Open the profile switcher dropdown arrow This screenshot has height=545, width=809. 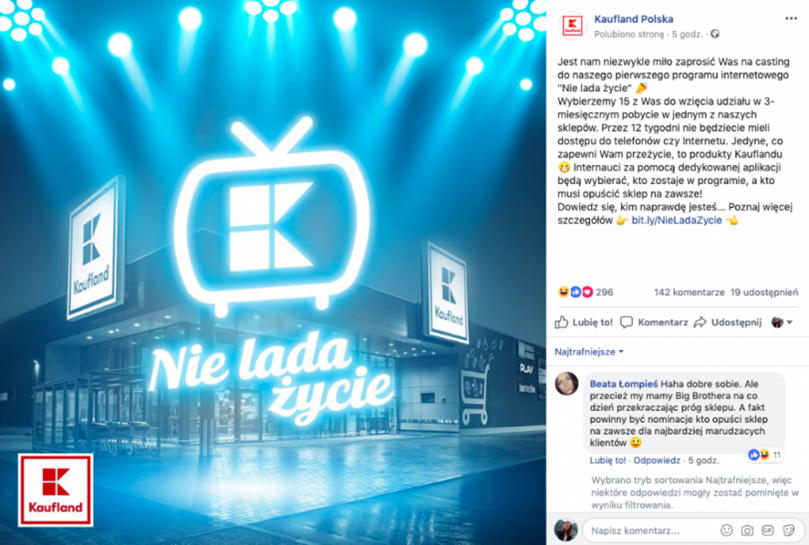click(789, 323)
